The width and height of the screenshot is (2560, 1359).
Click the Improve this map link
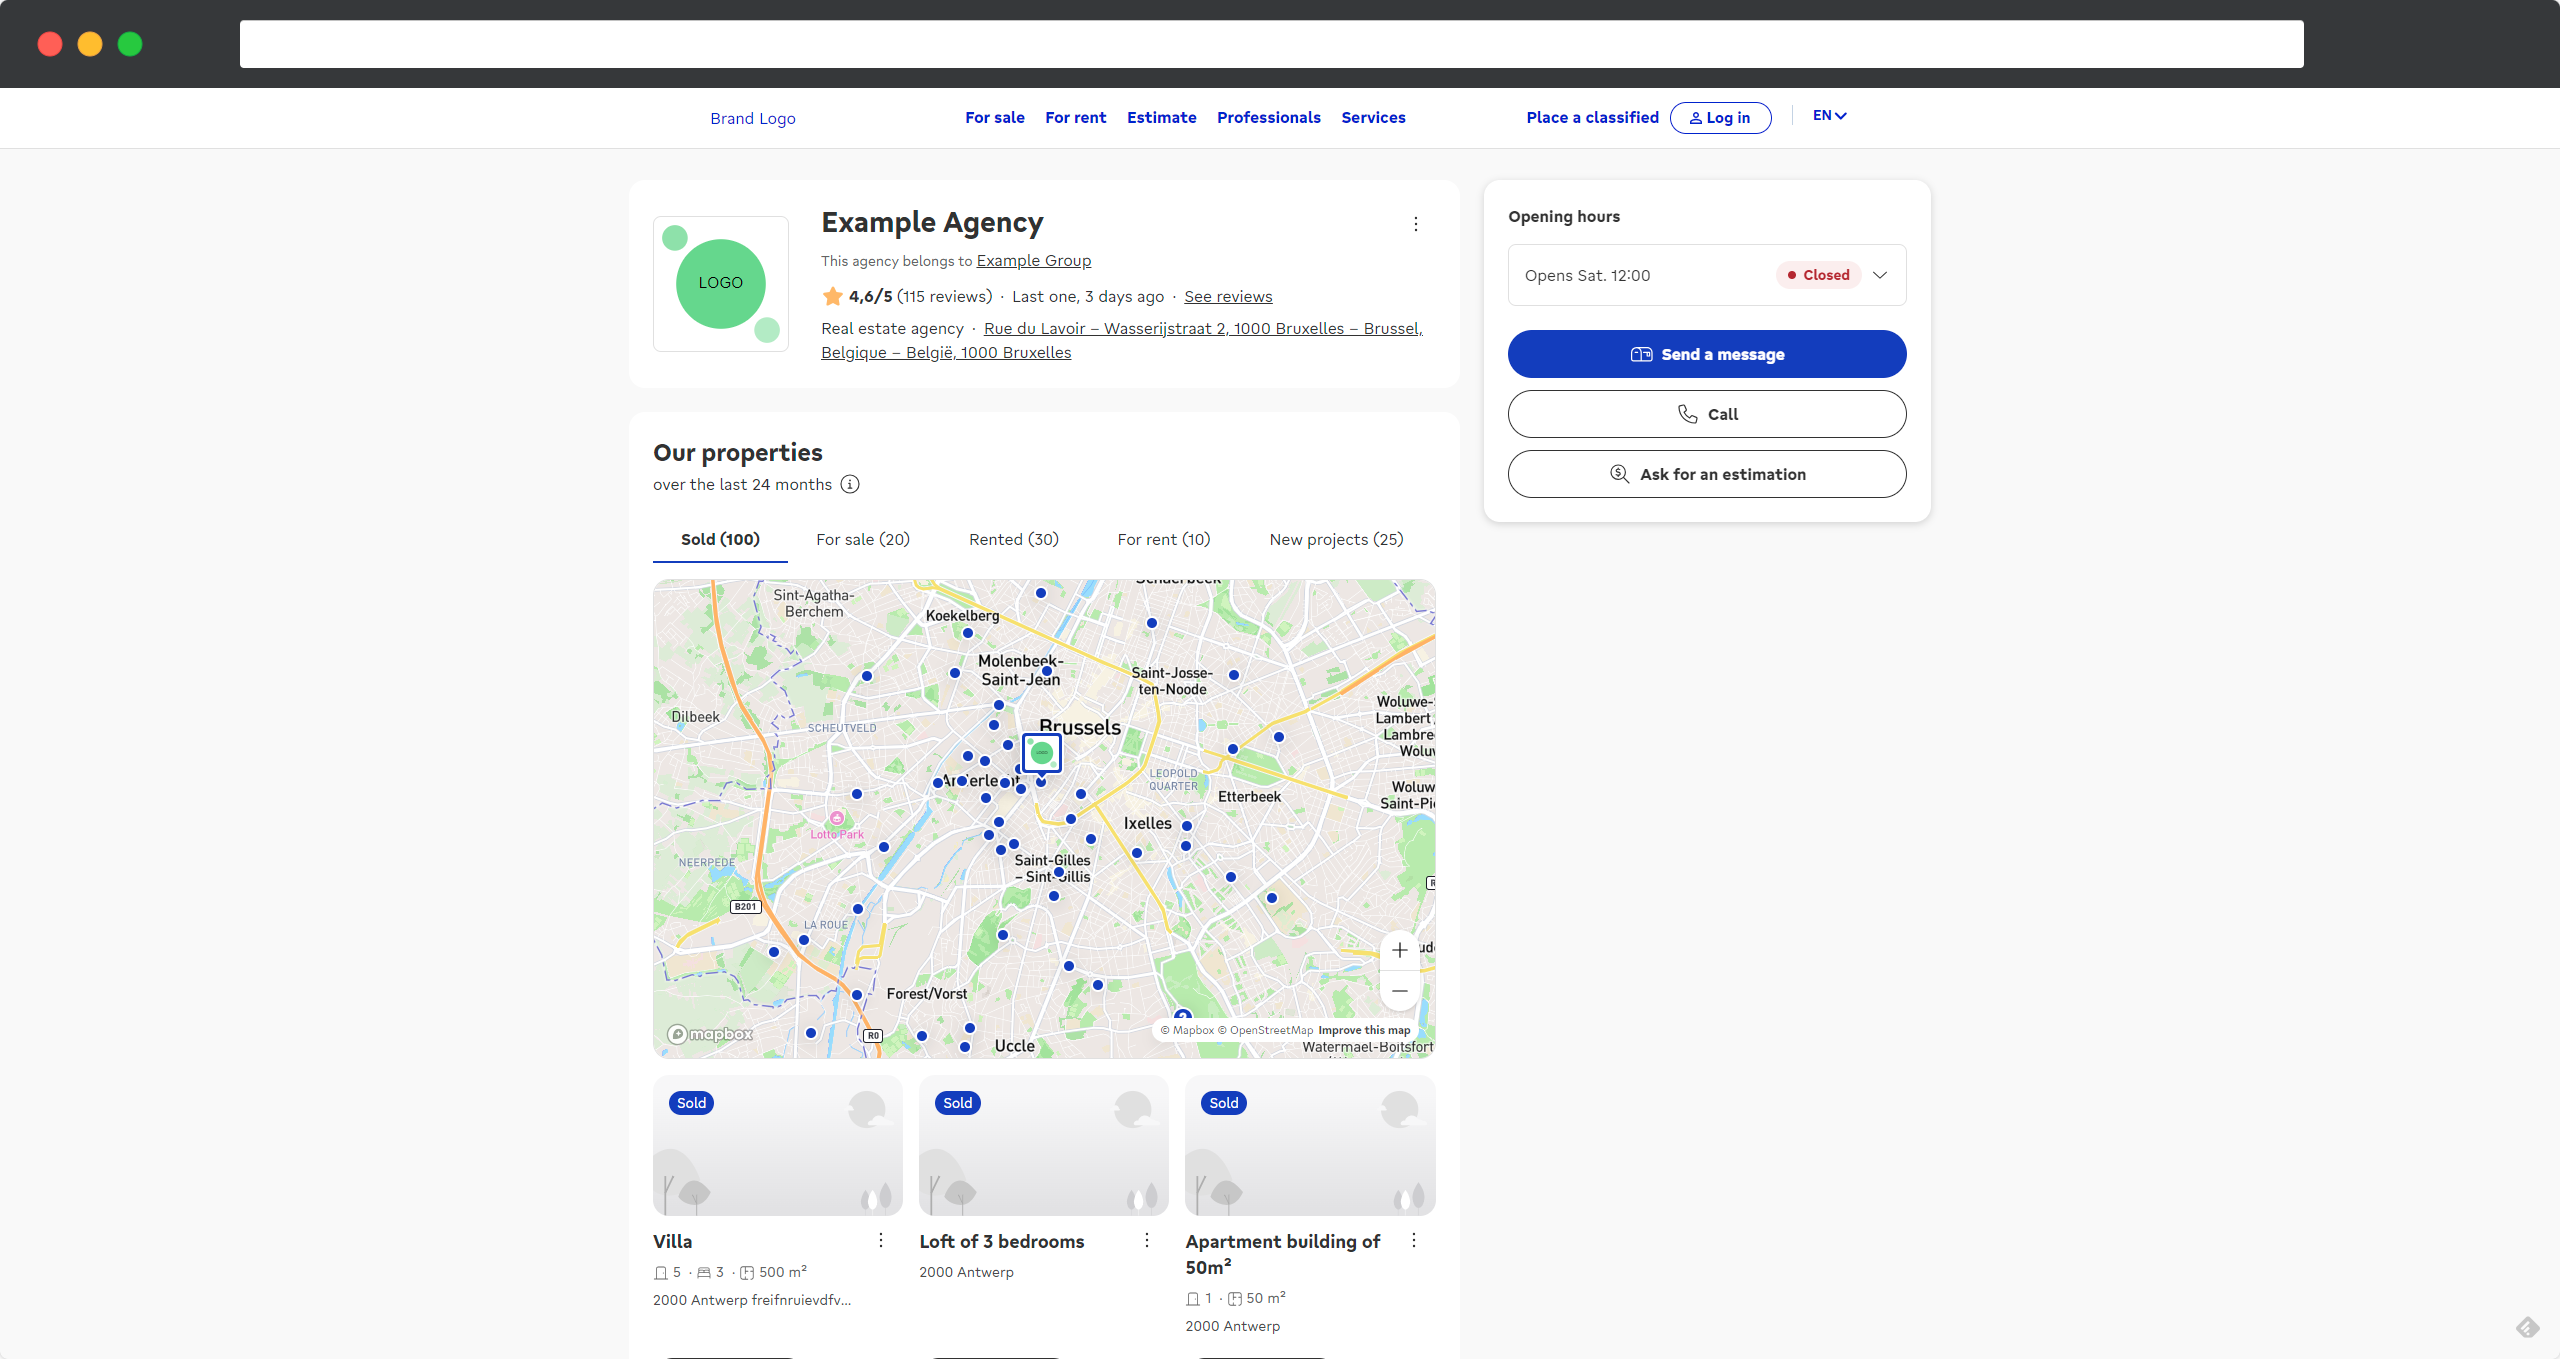(x=1364, y=1030)
